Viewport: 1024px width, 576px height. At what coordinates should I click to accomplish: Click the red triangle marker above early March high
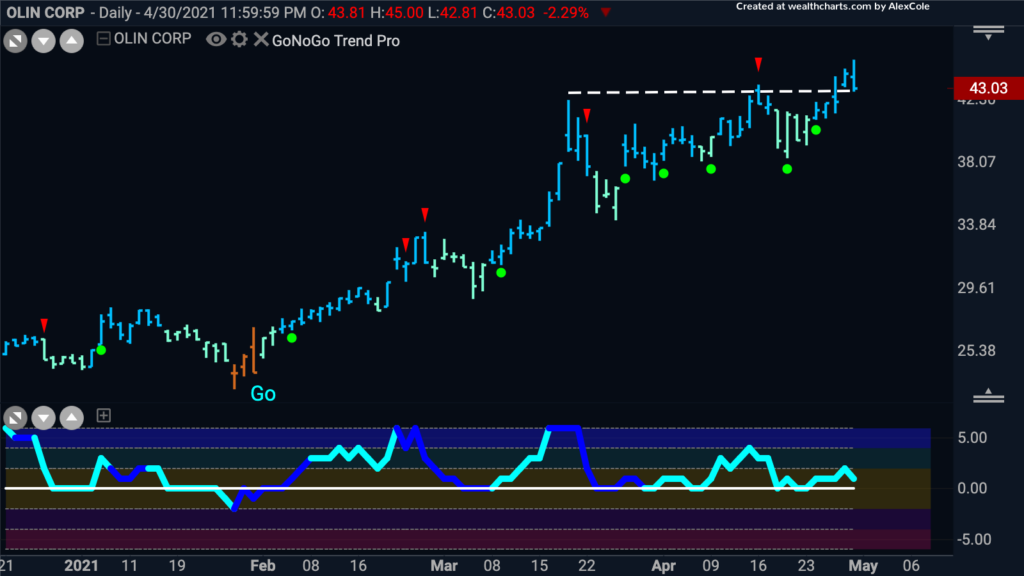pos(425,214)
